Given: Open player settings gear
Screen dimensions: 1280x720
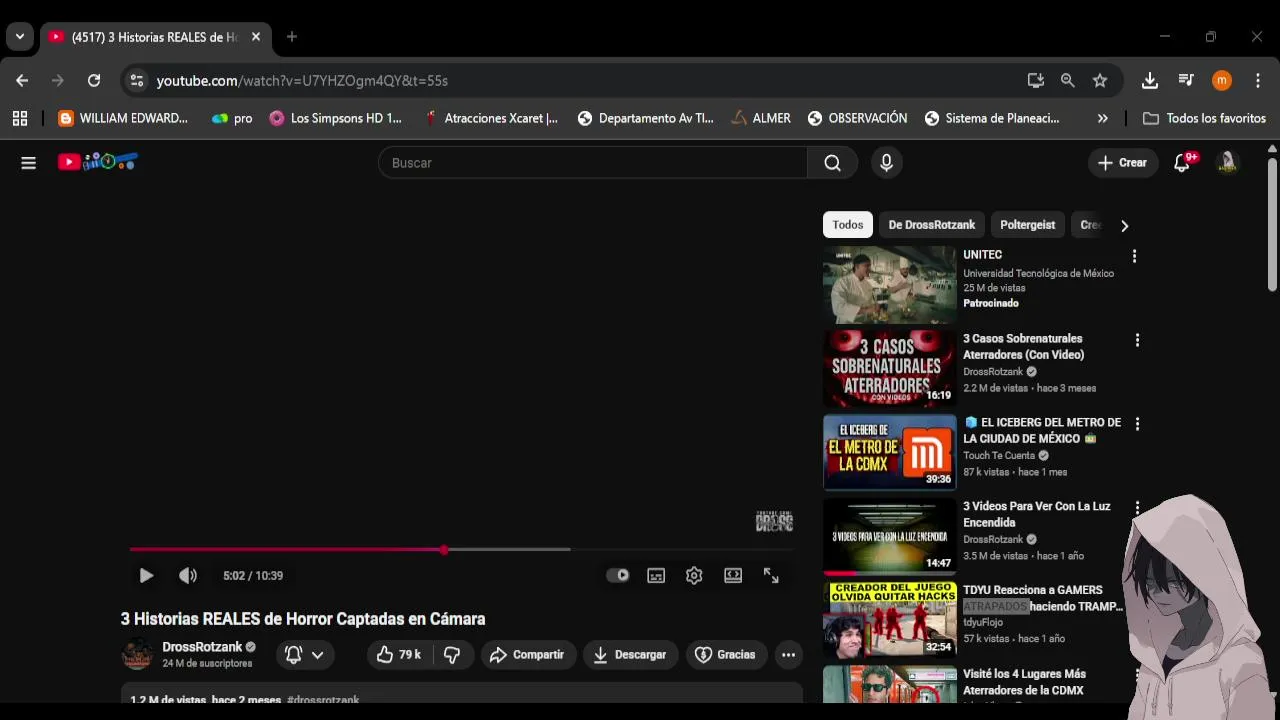Looking at the screenshot, I should coord(694,575).
